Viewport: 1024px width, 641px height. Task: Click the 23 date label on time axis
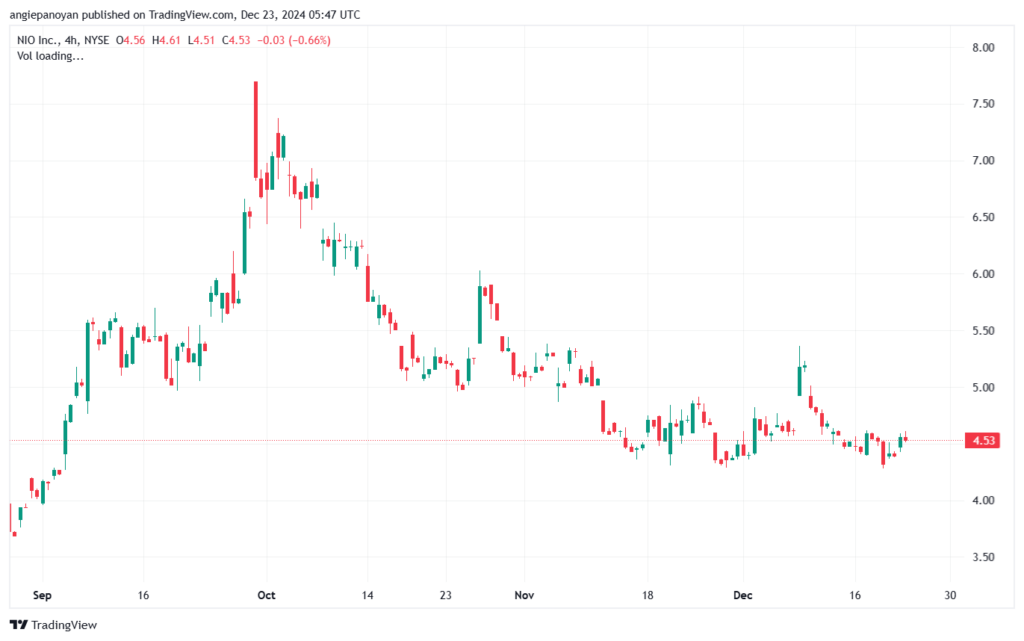[x=445, y=595]
